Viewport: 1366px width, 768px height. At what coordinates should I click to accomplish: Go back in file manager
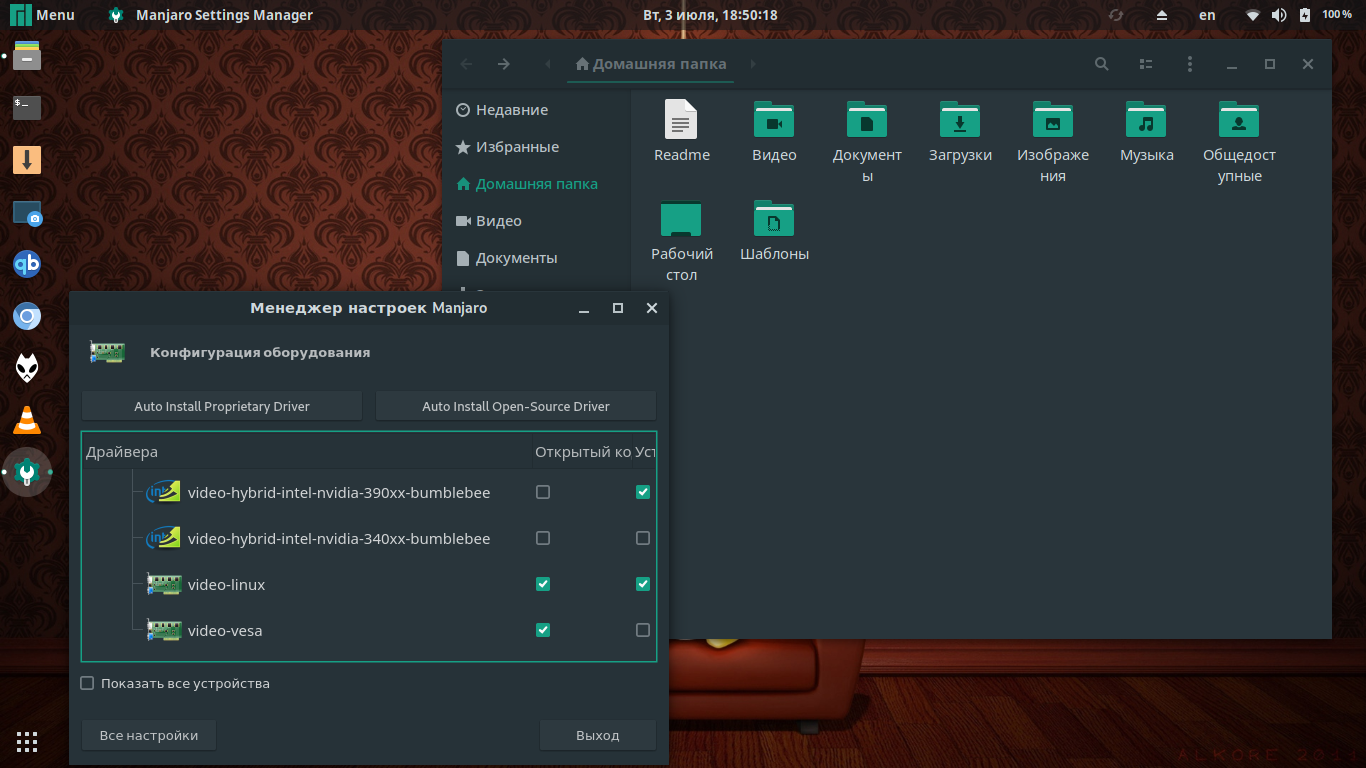click(466, 64)
